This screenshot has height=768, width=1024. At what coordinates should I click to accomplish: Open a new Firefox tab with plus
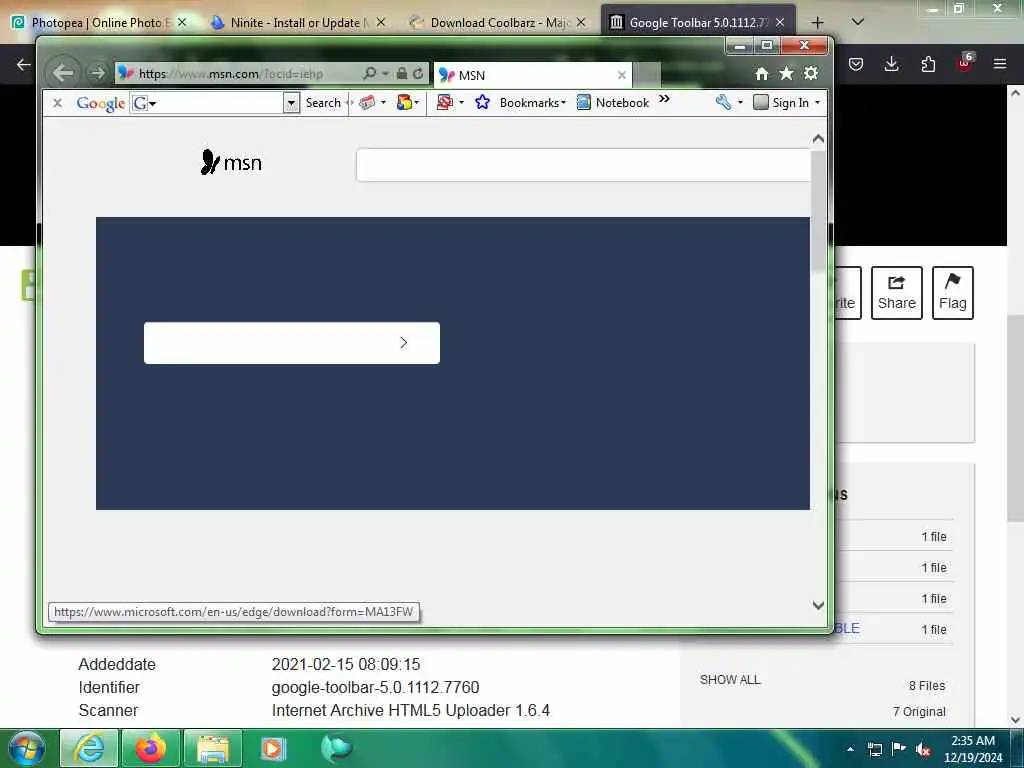(817, 22)
